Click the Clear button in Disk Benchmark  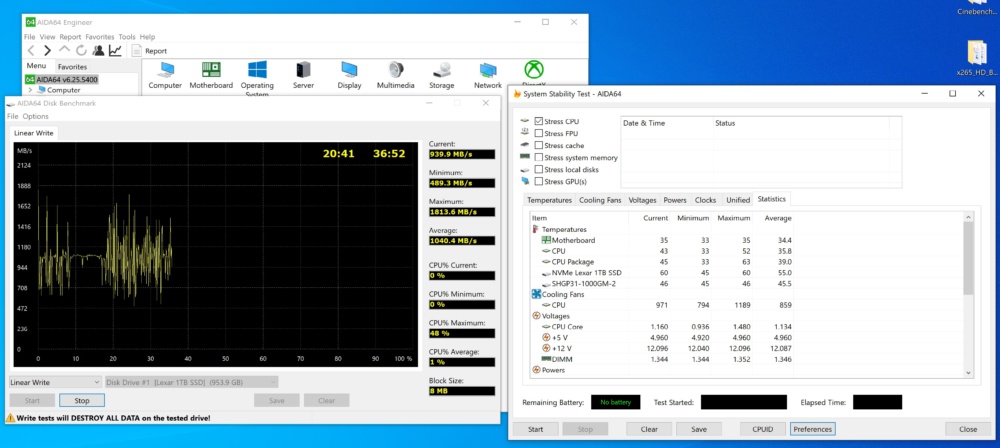point(327,401)
